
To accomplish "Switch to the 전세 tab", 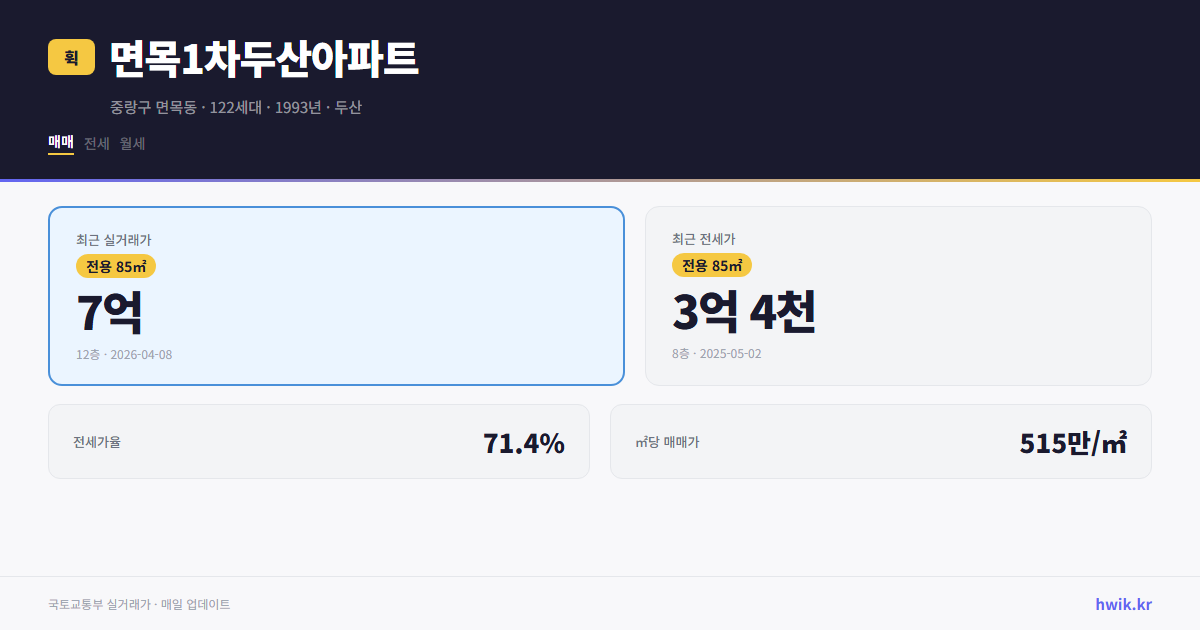I will point(95,143).
